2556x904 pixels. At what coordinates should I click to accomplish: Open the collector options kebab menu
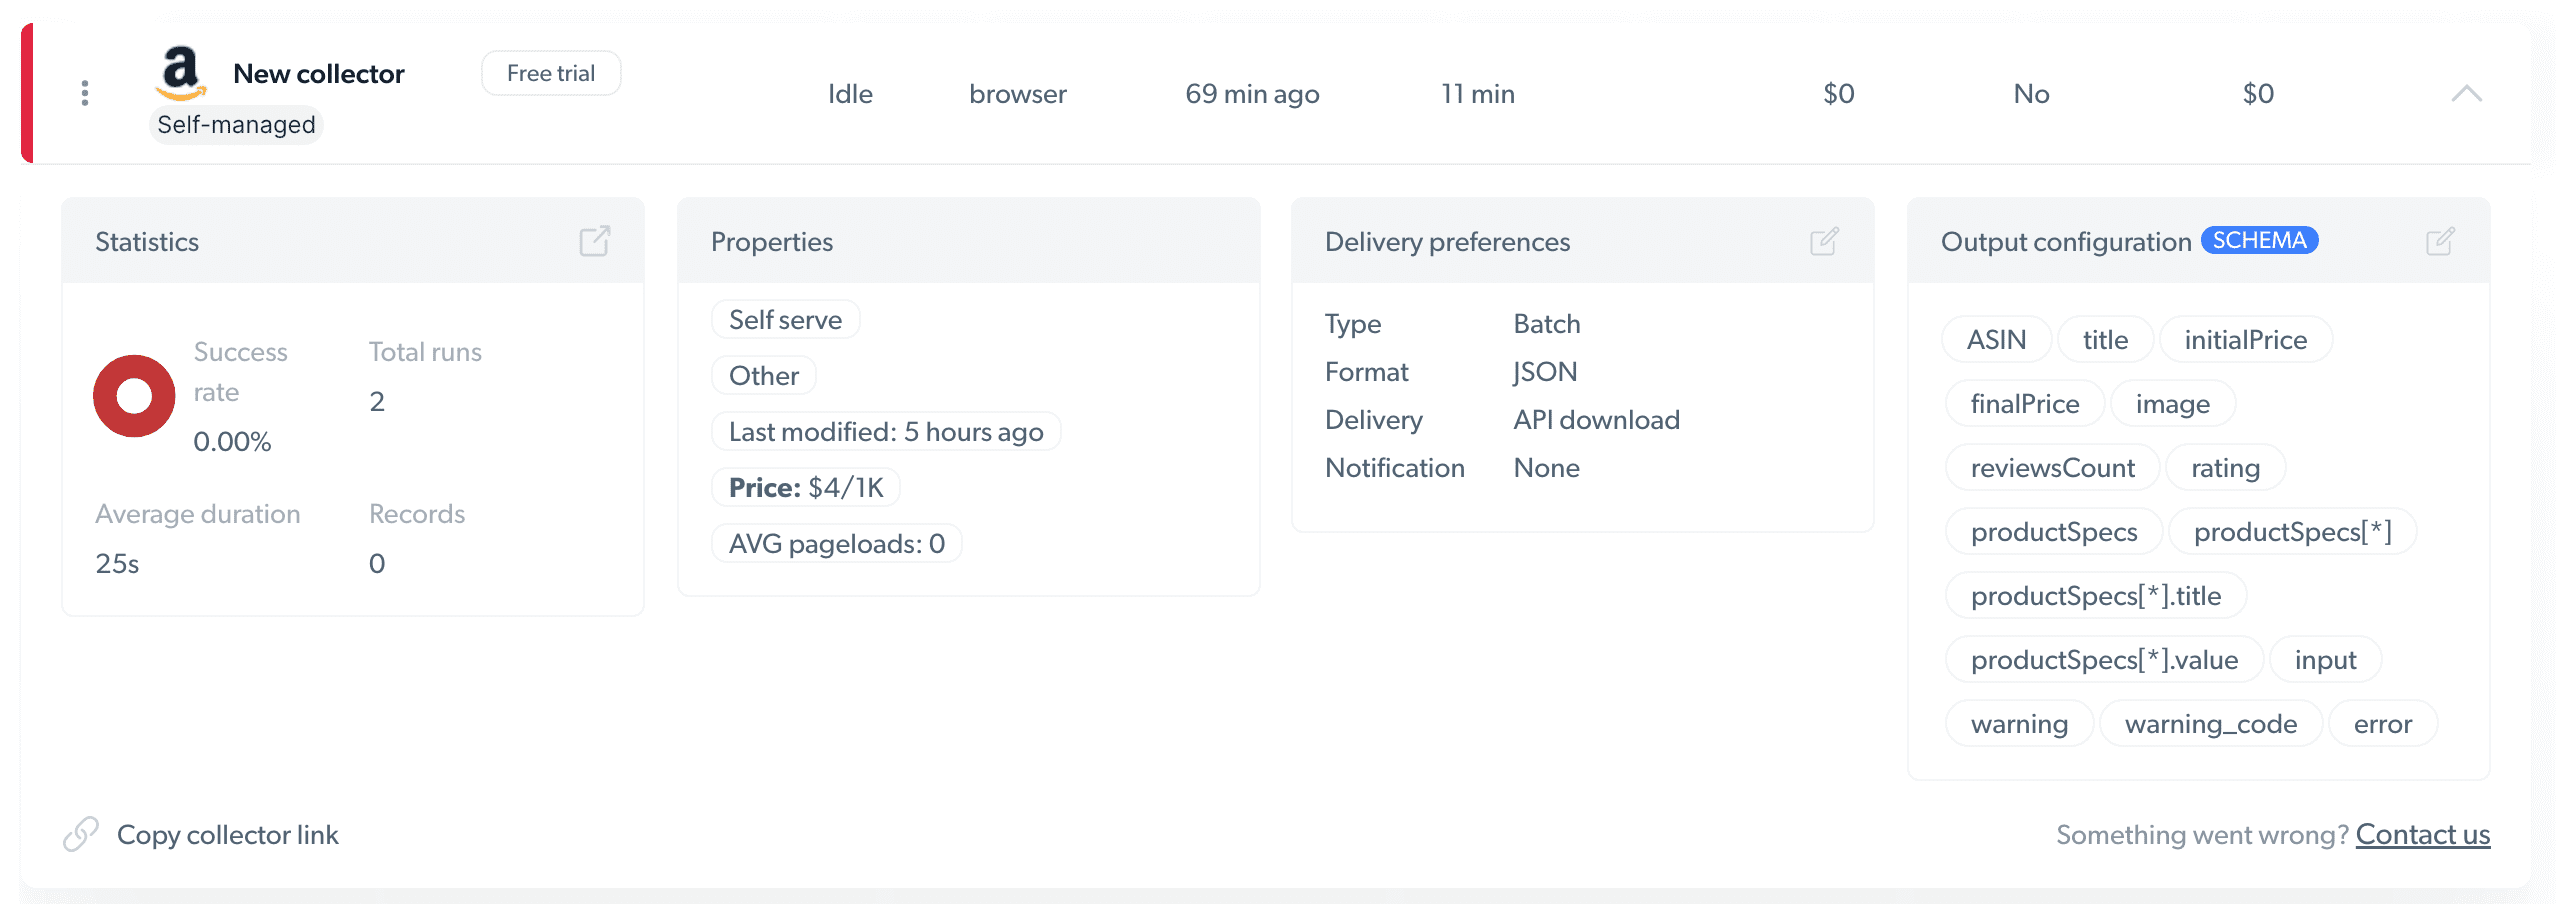(x=85, y=92)
